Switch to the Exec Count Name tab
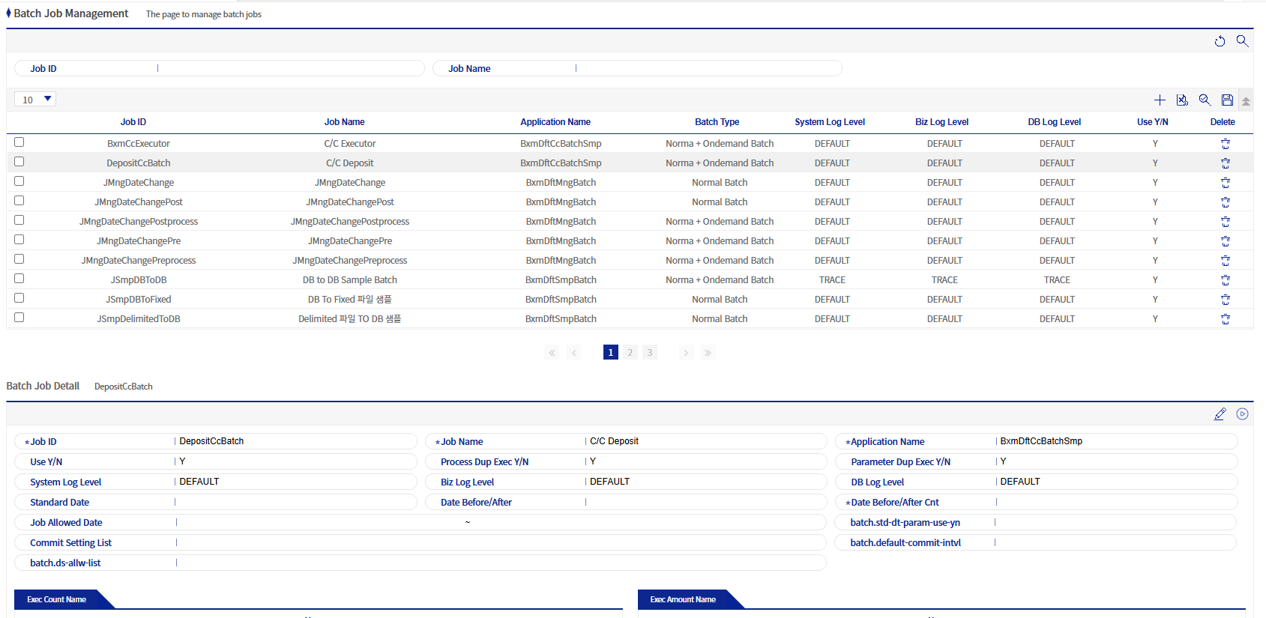 [57, 599]
